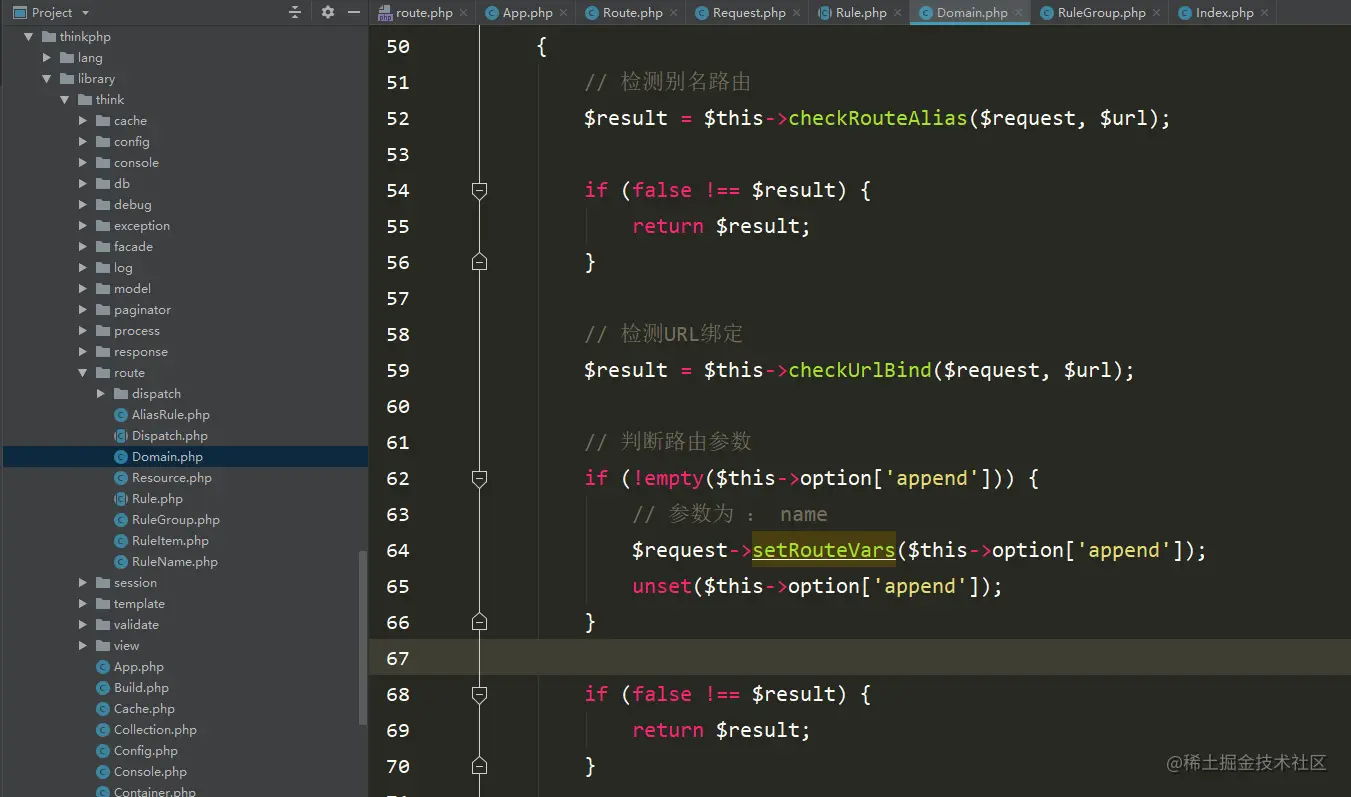
Task: Select Resource.php in project tree
Action: pos(171,478)
